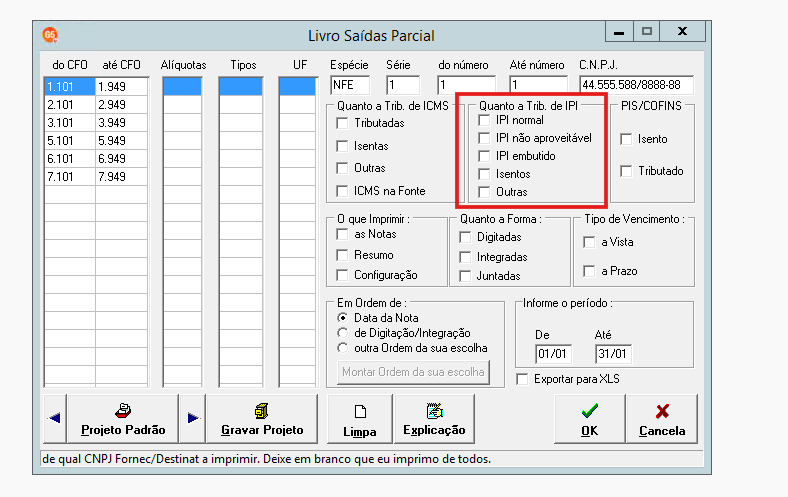Image resolution: width=788 pixels, height=497 pixels.
Task: Enable the IPI embutido checkbox
Action: [484, 156]
